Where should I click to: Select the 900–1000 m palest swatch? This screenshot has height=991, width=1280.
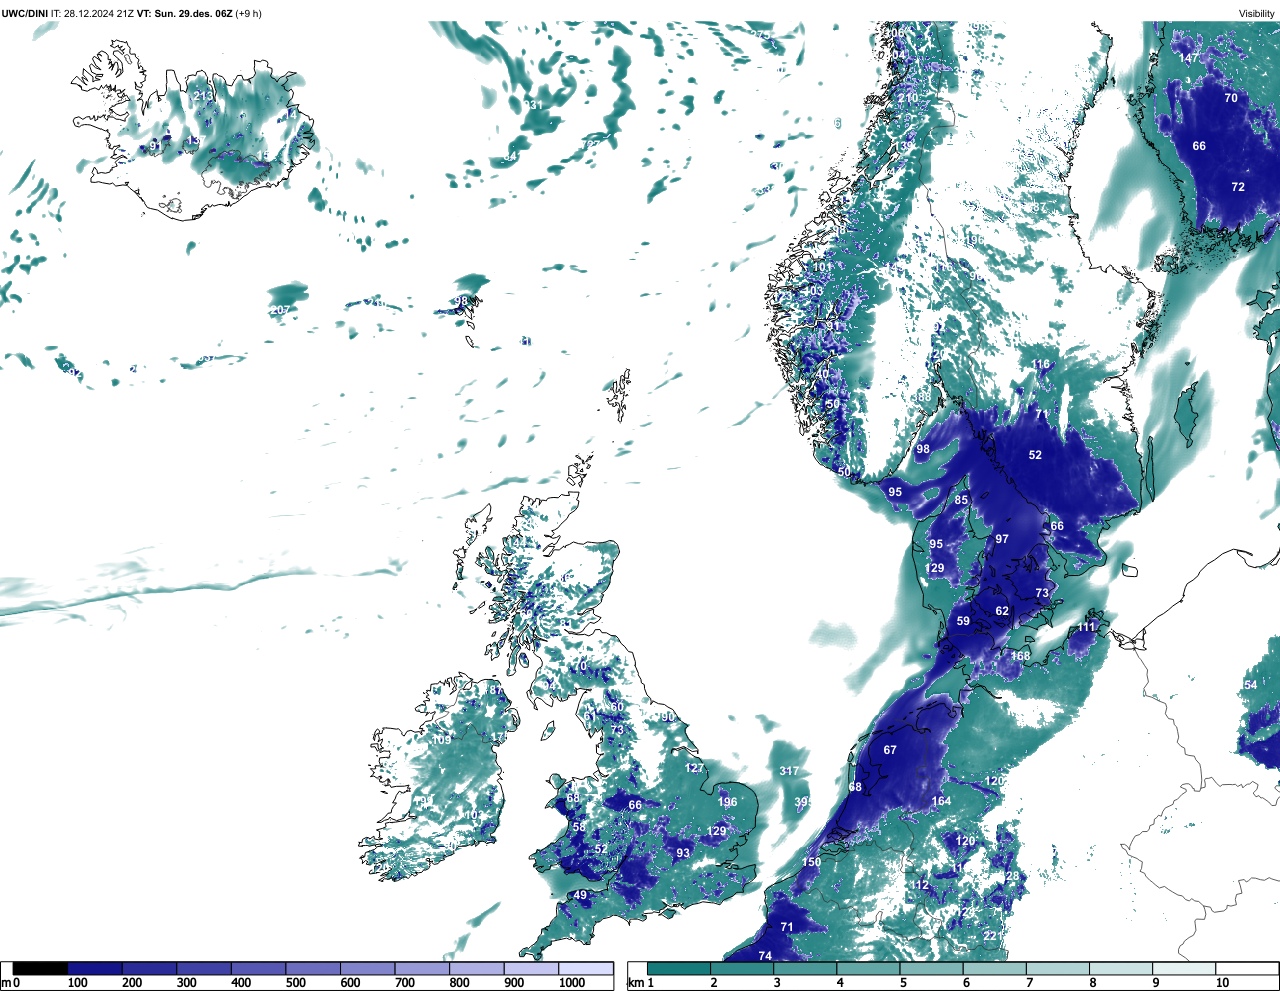pos(531,968)
